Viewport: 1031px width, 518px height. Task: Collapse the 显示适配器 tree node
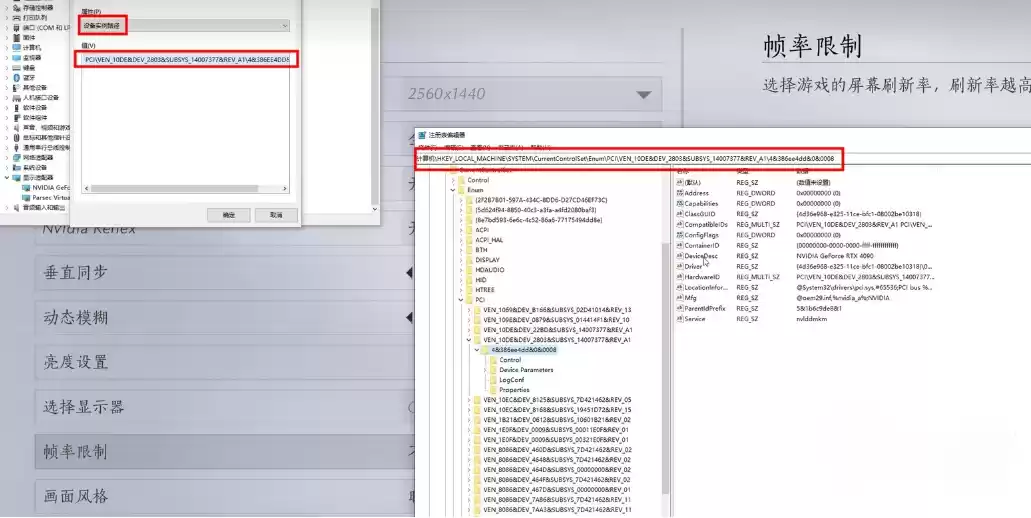click(7, 177)
